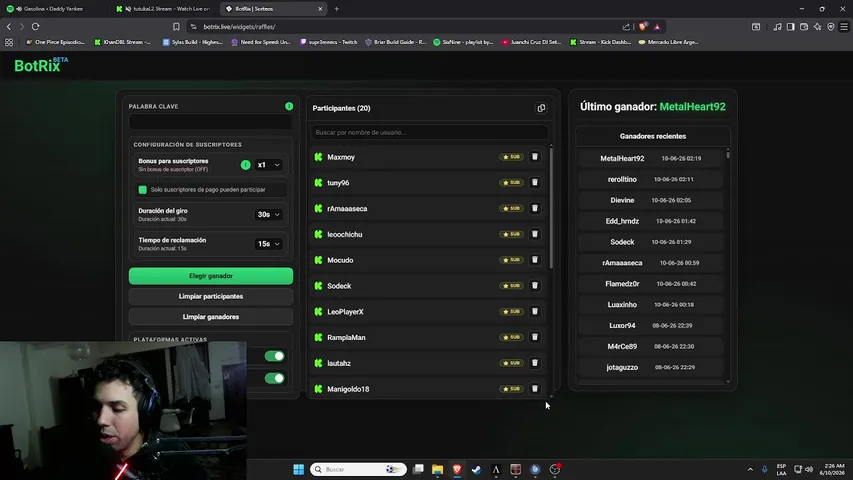Click the recent winners scrollbar
Viewport: 853px width, 480px height.
click(728, 155)
